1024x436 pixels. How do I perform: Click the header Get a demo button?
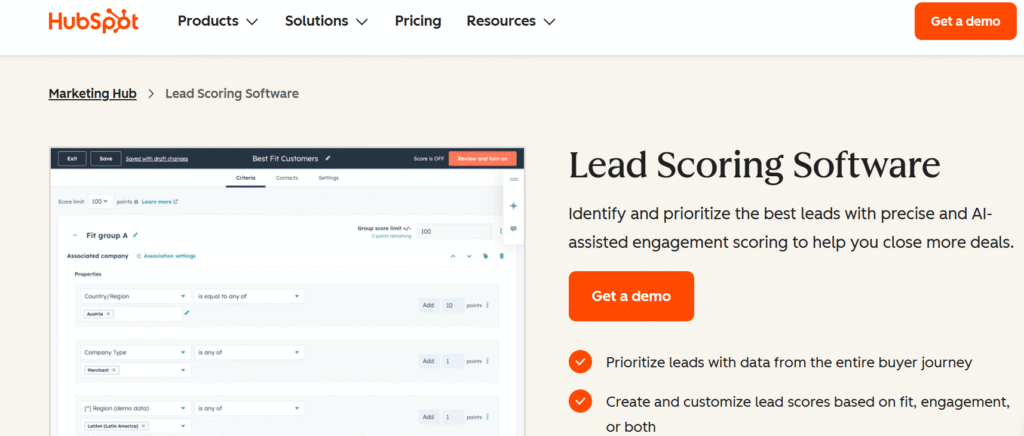click(x=965, y=21)
